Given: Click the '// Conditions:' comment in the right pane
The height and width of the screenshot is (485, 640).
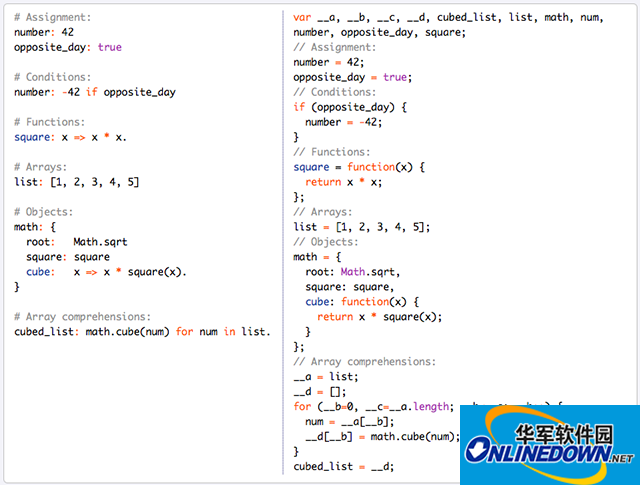Looking at the screenshot, I should click(x=334, y=92).
